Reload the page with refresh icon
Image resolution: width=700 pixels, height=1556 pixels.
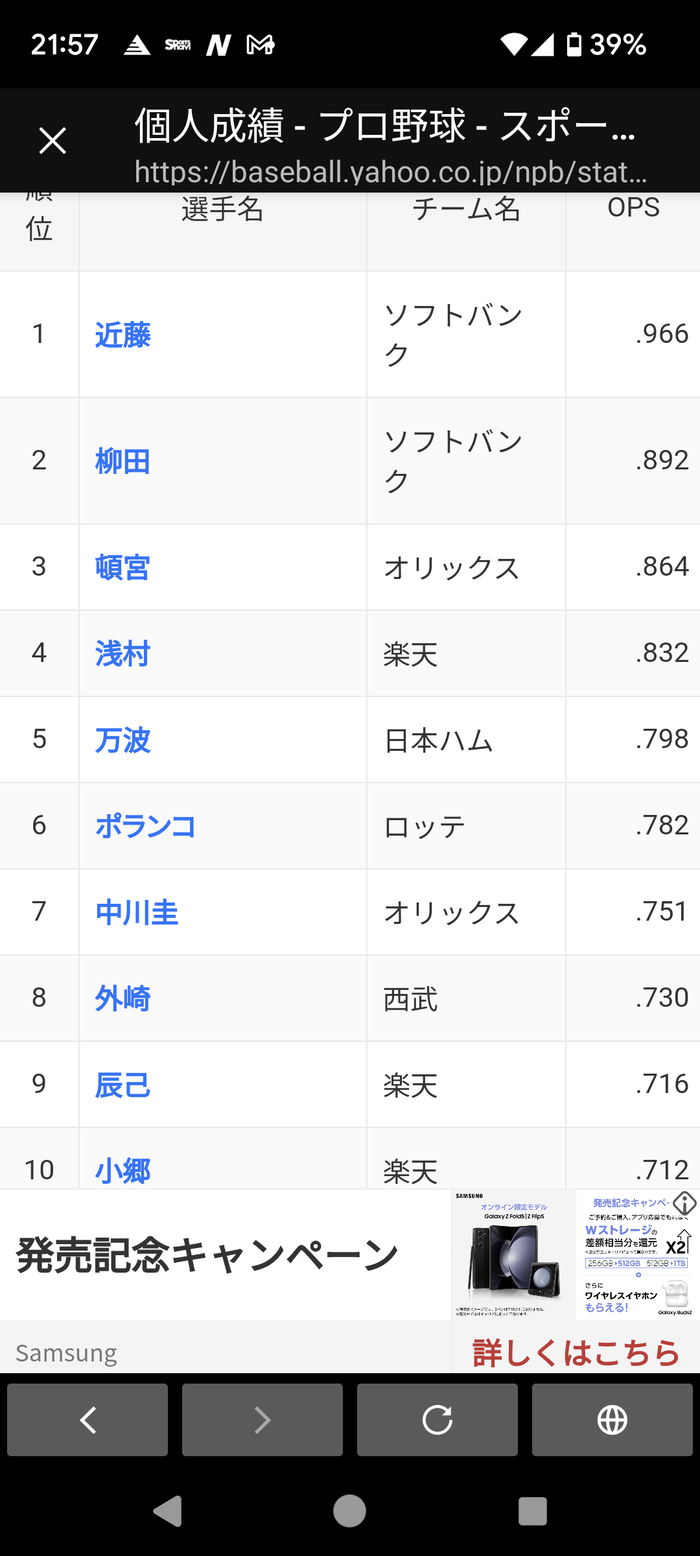[437, 1420]
